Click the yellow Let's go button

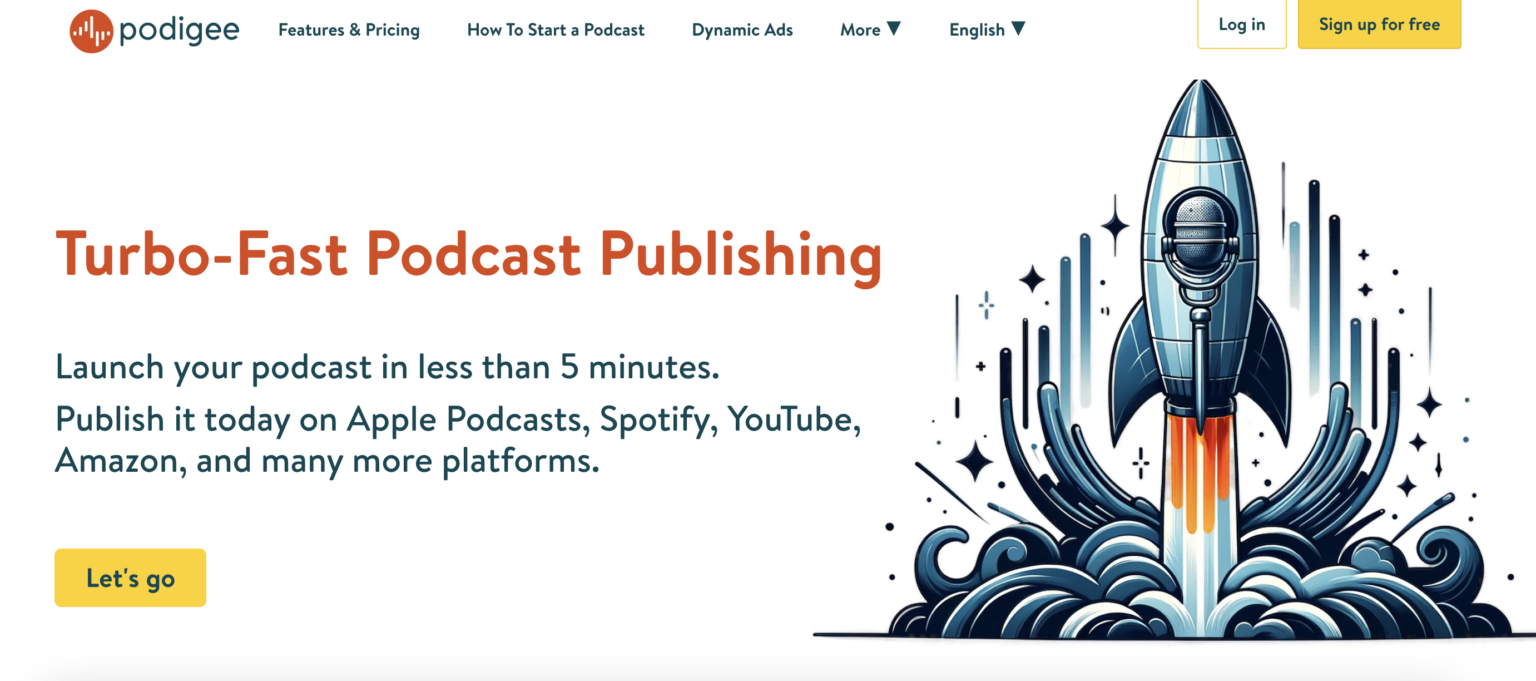pyautogui.click(x=130, y=577)
